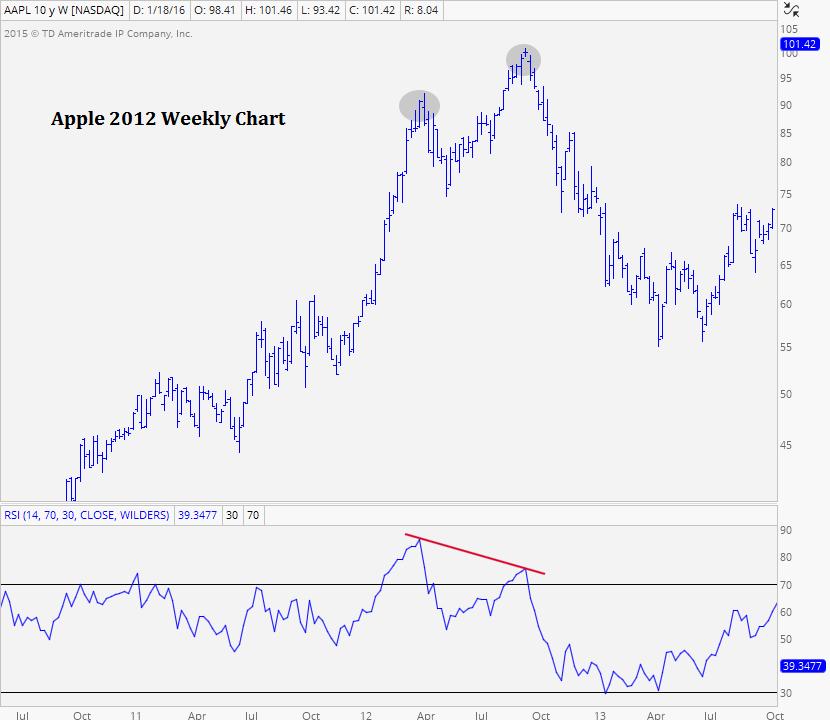This screenshot has height=720, width=830.
Task: Click the copyright TD Ameritrade IP Company text
Action: (98, 34)
